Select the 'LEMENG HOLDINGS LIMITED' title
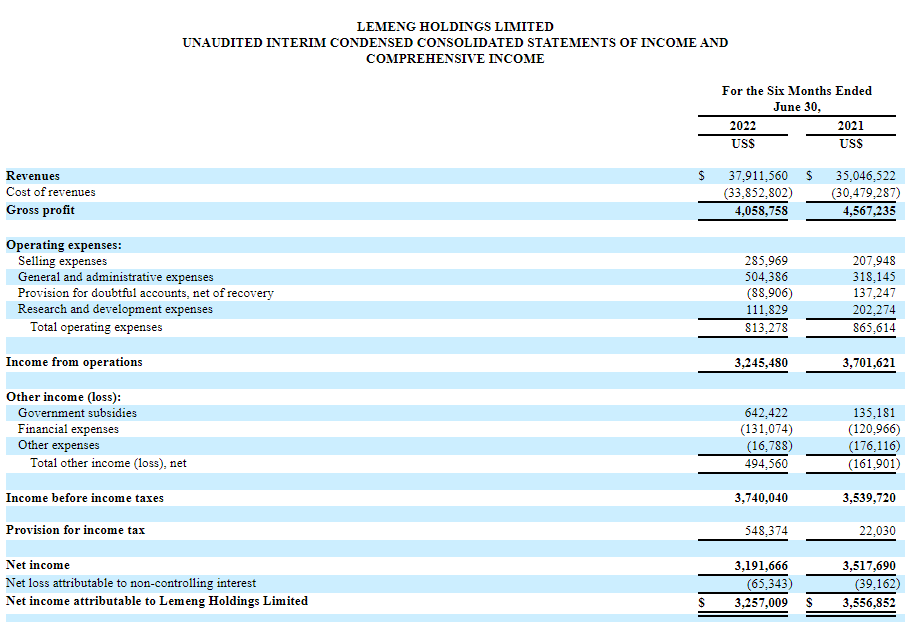Image resolution: width=912 pixels, height=622 pixels. point(455,27)
